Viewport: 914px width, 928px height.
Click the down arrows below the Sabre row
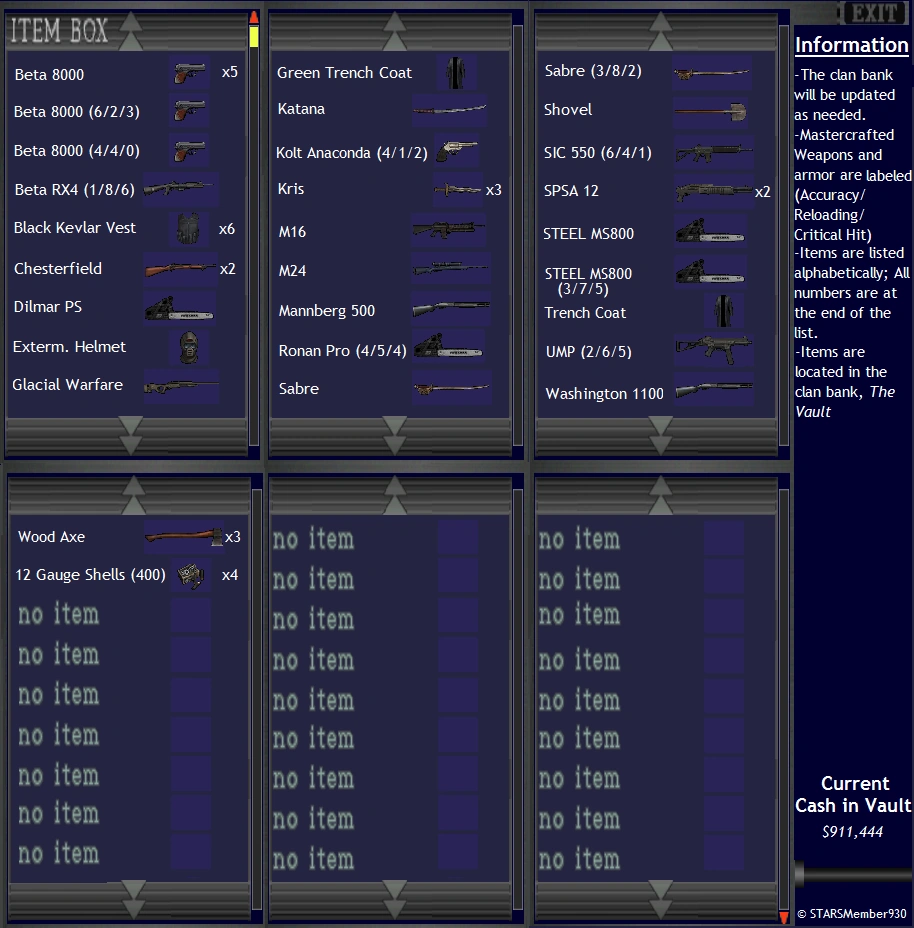[x=395, y=434]
